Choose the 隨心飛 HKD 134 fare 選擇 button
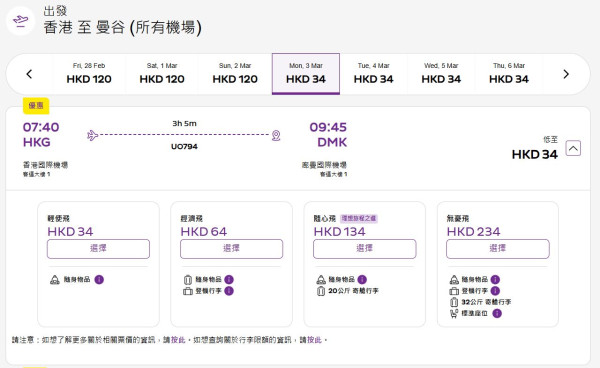600x368 pixels. 365,249
